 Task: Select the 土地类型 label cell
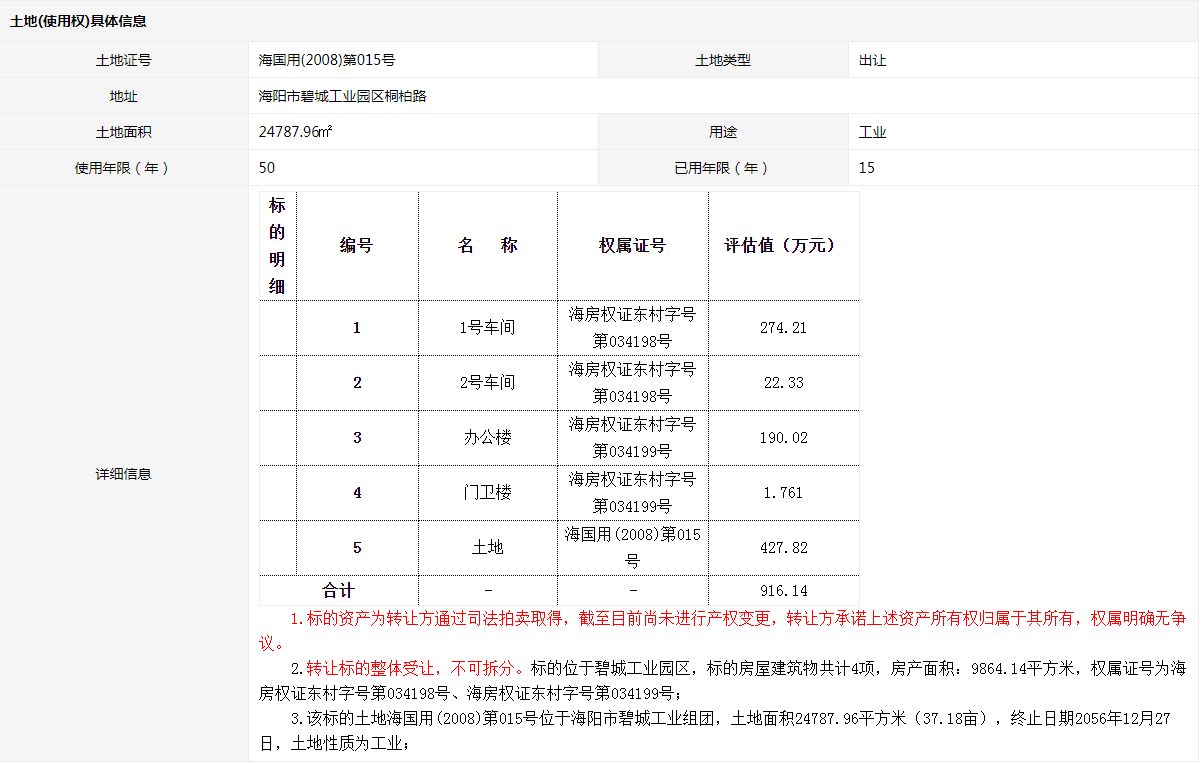[x=723, y=60]
